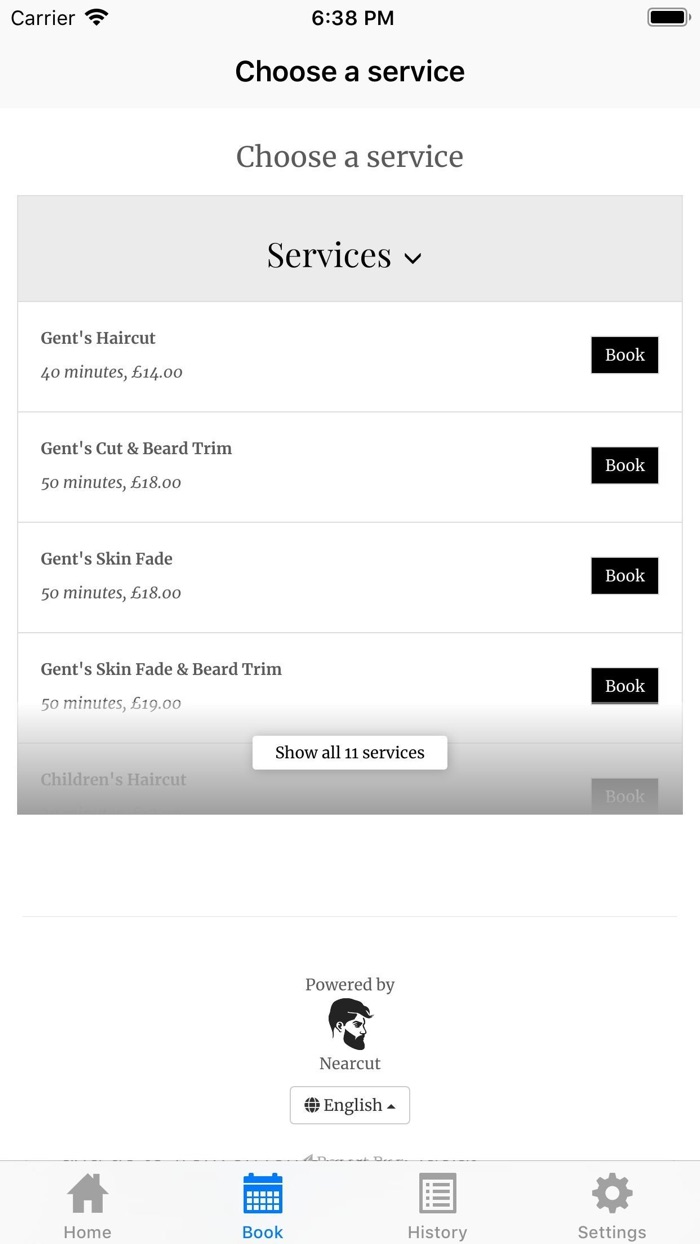Tap the Nearcut bearded man logo
This screenshot has width=700, height=1244.
(x=350, y=1023)
